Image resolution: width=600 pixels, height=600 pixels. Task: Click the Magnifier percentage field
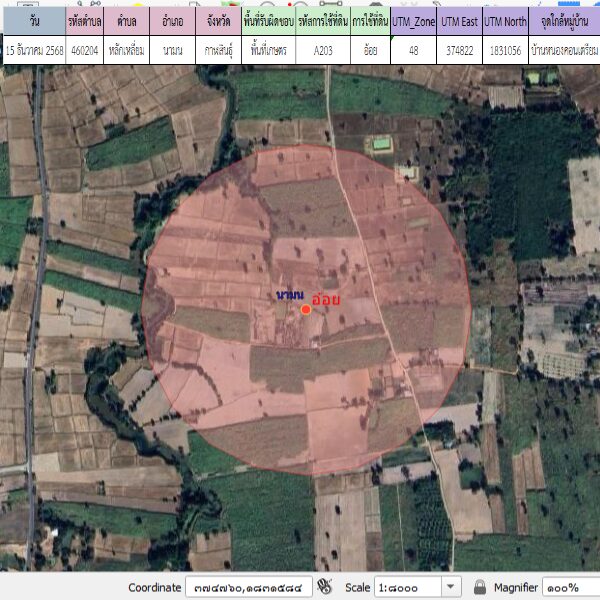click(570, 587)
